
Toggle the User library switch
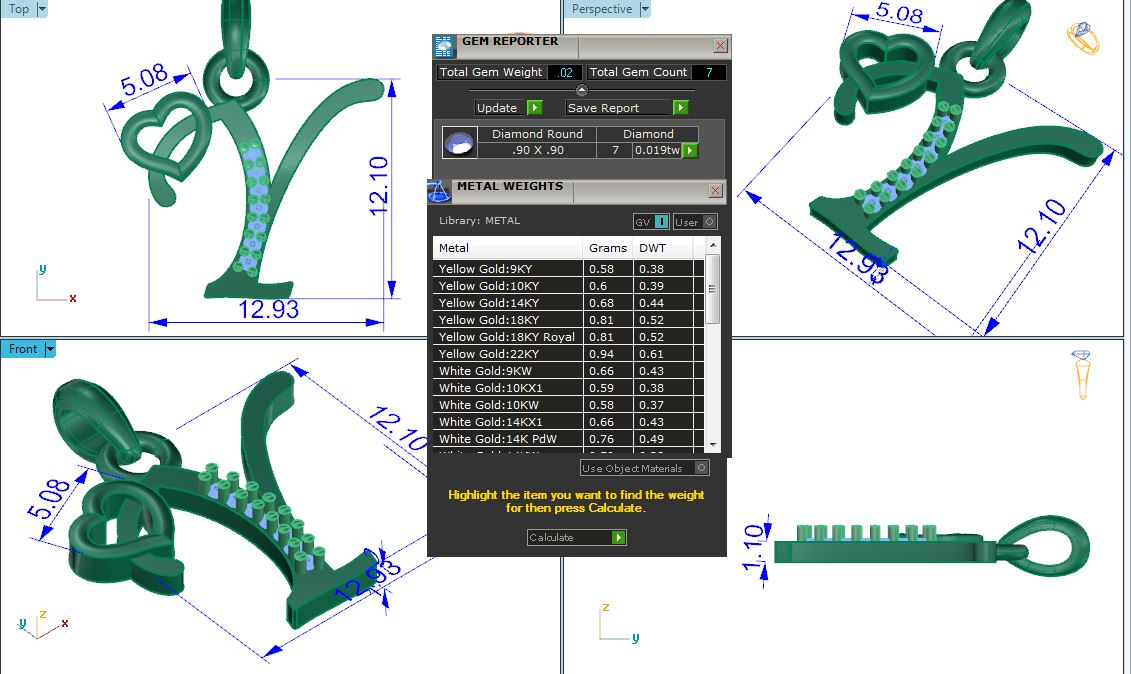pyautogui.click(x=709, y=222)
